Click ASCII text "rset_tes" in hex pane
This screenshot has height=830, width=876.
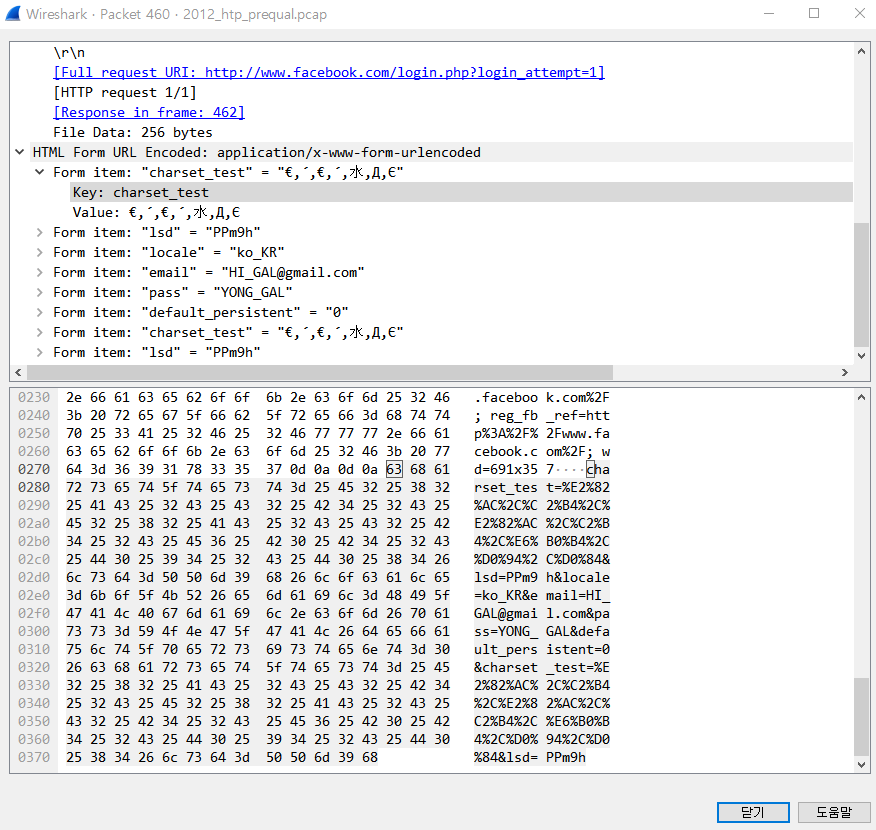tap(506, 488)
